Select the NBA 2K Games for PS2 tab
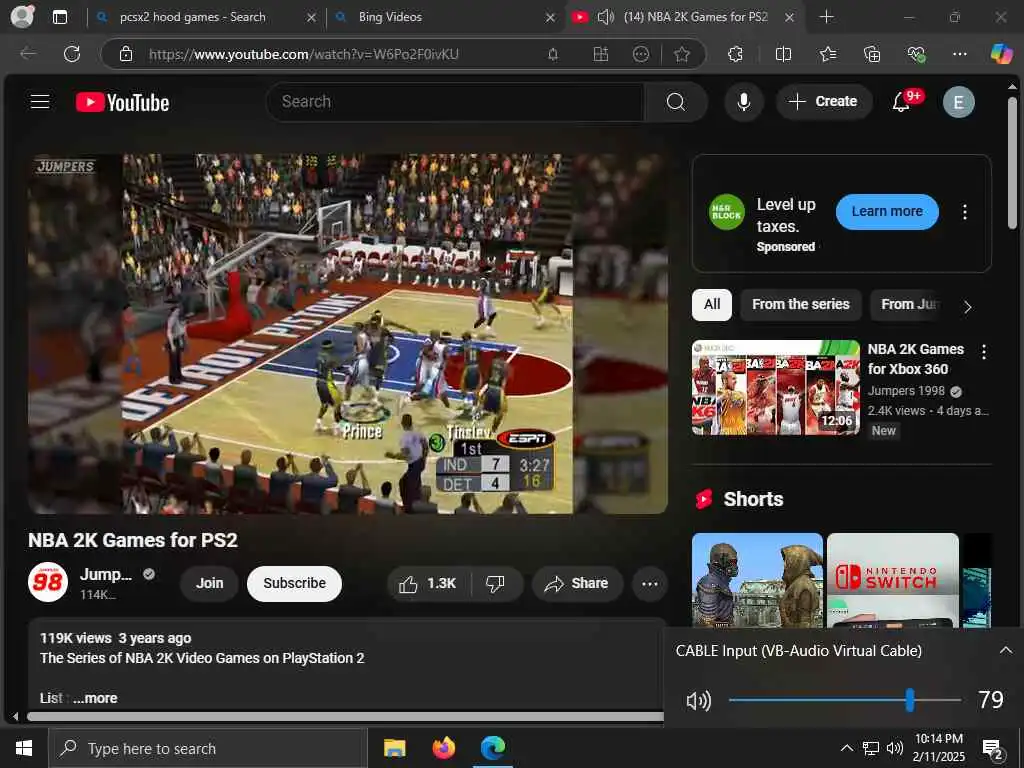 685,17
